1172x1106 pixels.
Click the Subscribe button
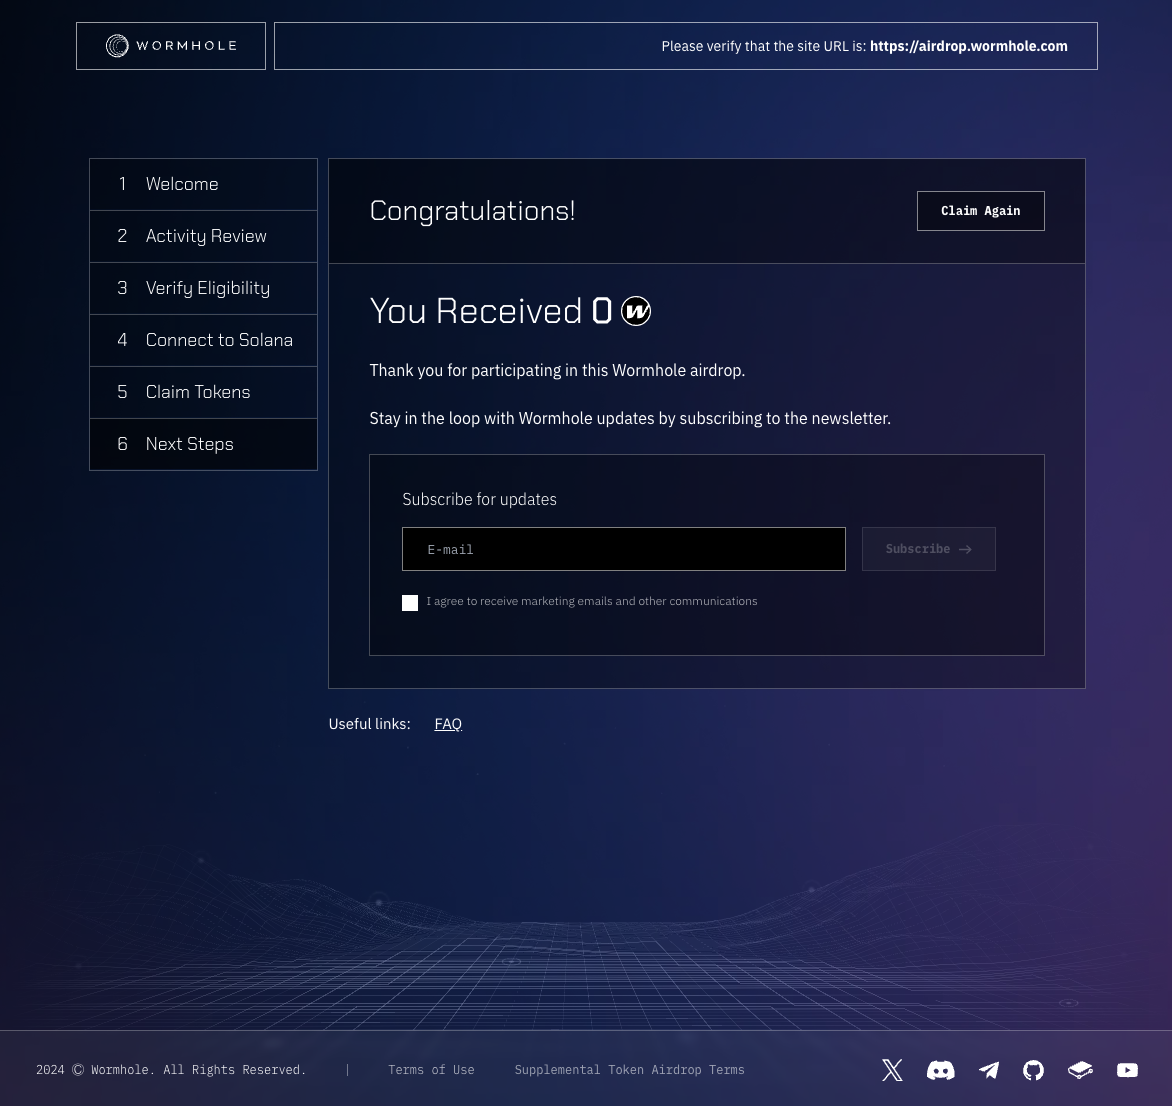tap(928, 549)
